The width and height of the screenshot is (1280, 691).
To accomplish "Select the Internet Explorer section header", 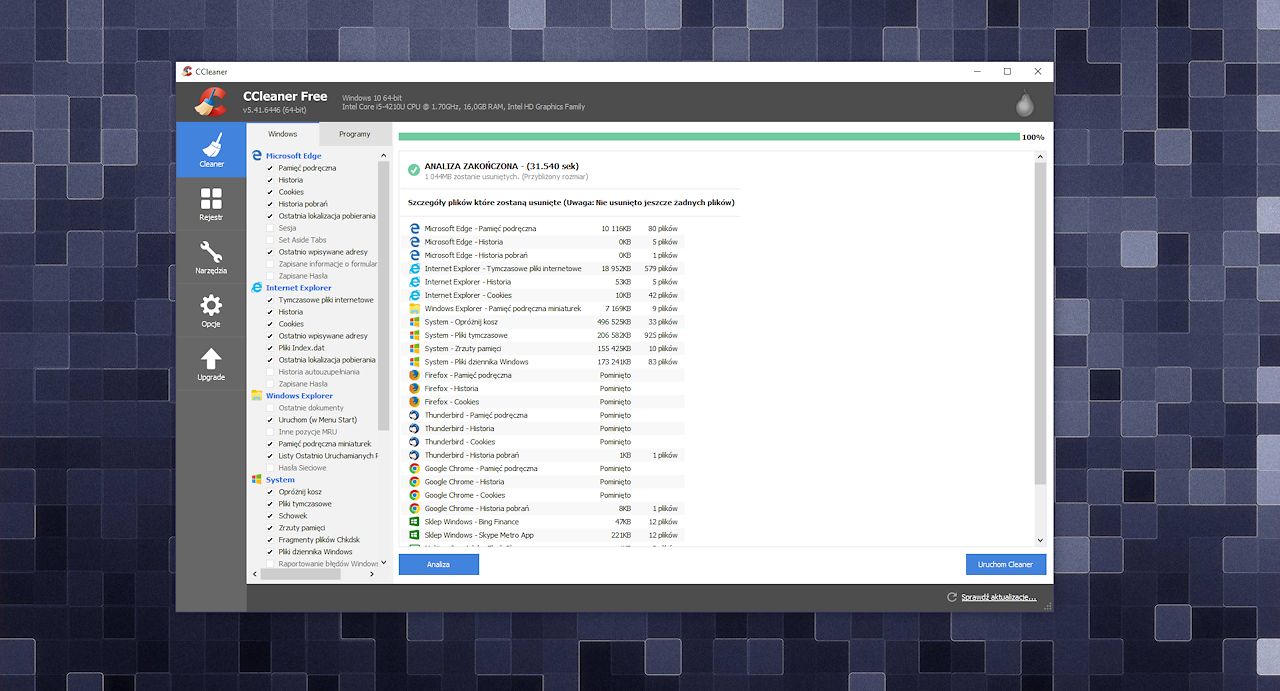I will pos(298,288).
